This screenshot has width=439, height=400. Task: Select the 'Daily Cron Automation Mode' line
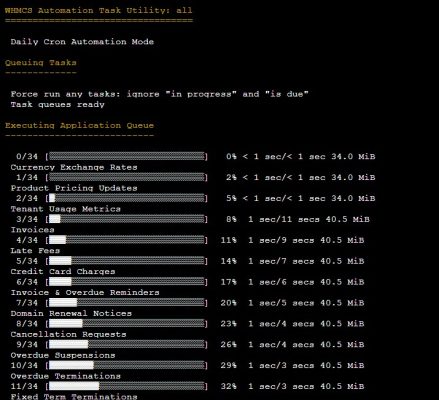pos(82,42)
